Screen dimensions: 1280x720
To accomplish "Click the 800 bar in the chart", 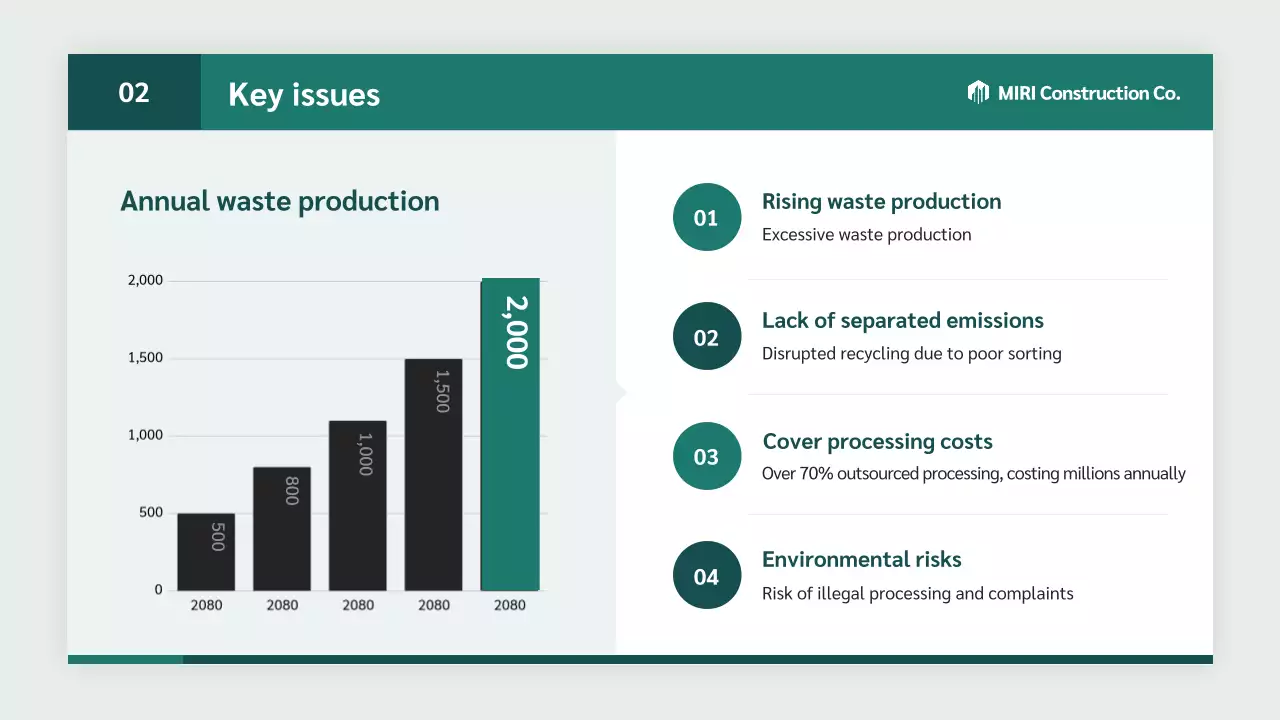I will [282, 527].
